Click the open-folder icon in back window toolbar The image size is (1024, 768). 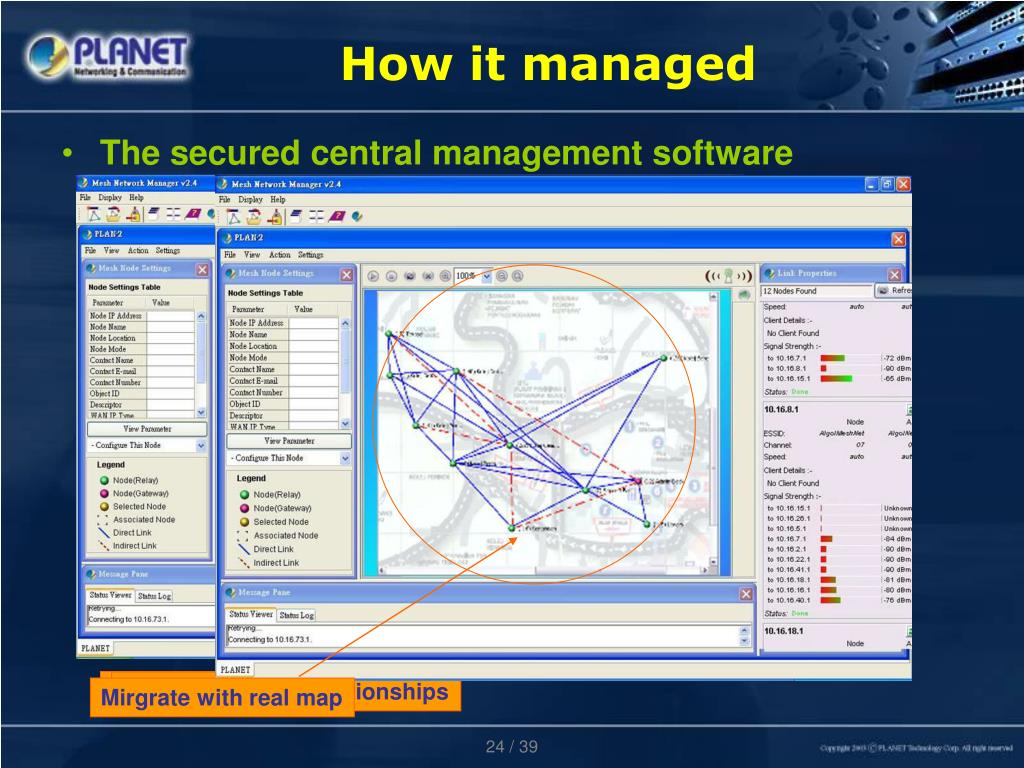pos(114,214)
